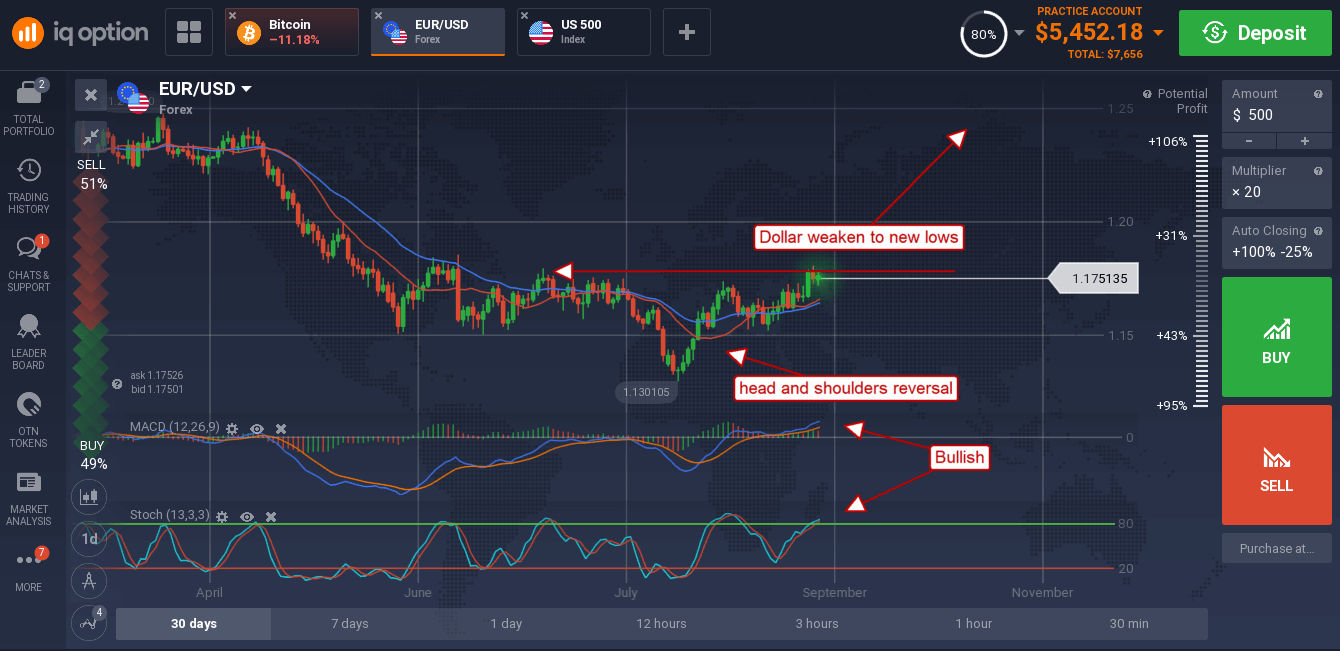Select the 12 hours time range
Image resolution: width=1340 pixels, height=651 pixels.
coord(662,623)
